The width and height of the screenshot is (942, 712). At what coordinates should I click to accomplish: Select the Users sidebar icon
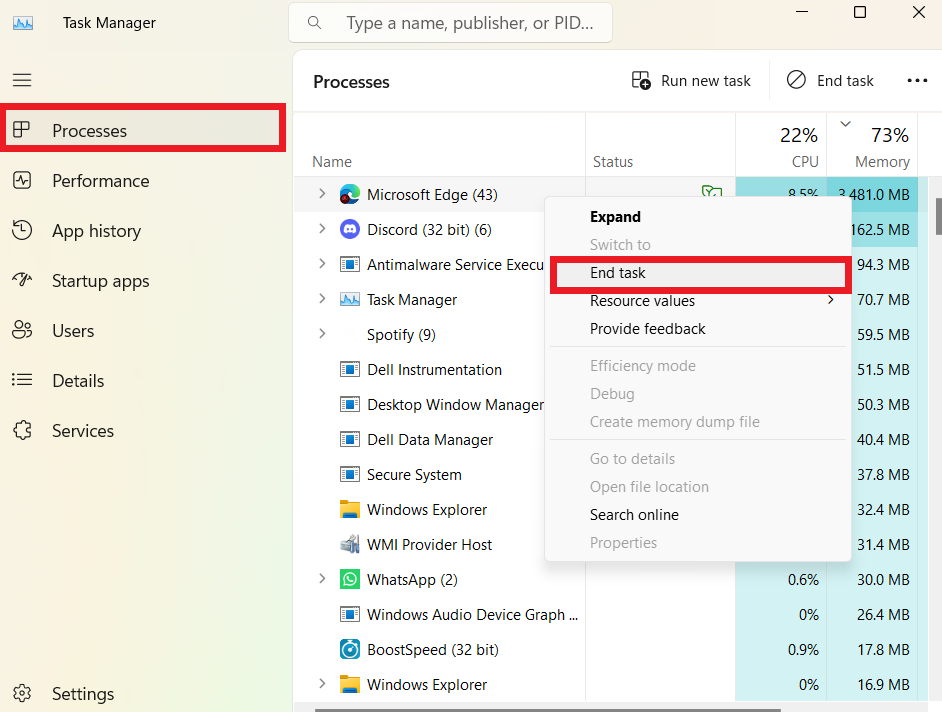coord(22,330)
